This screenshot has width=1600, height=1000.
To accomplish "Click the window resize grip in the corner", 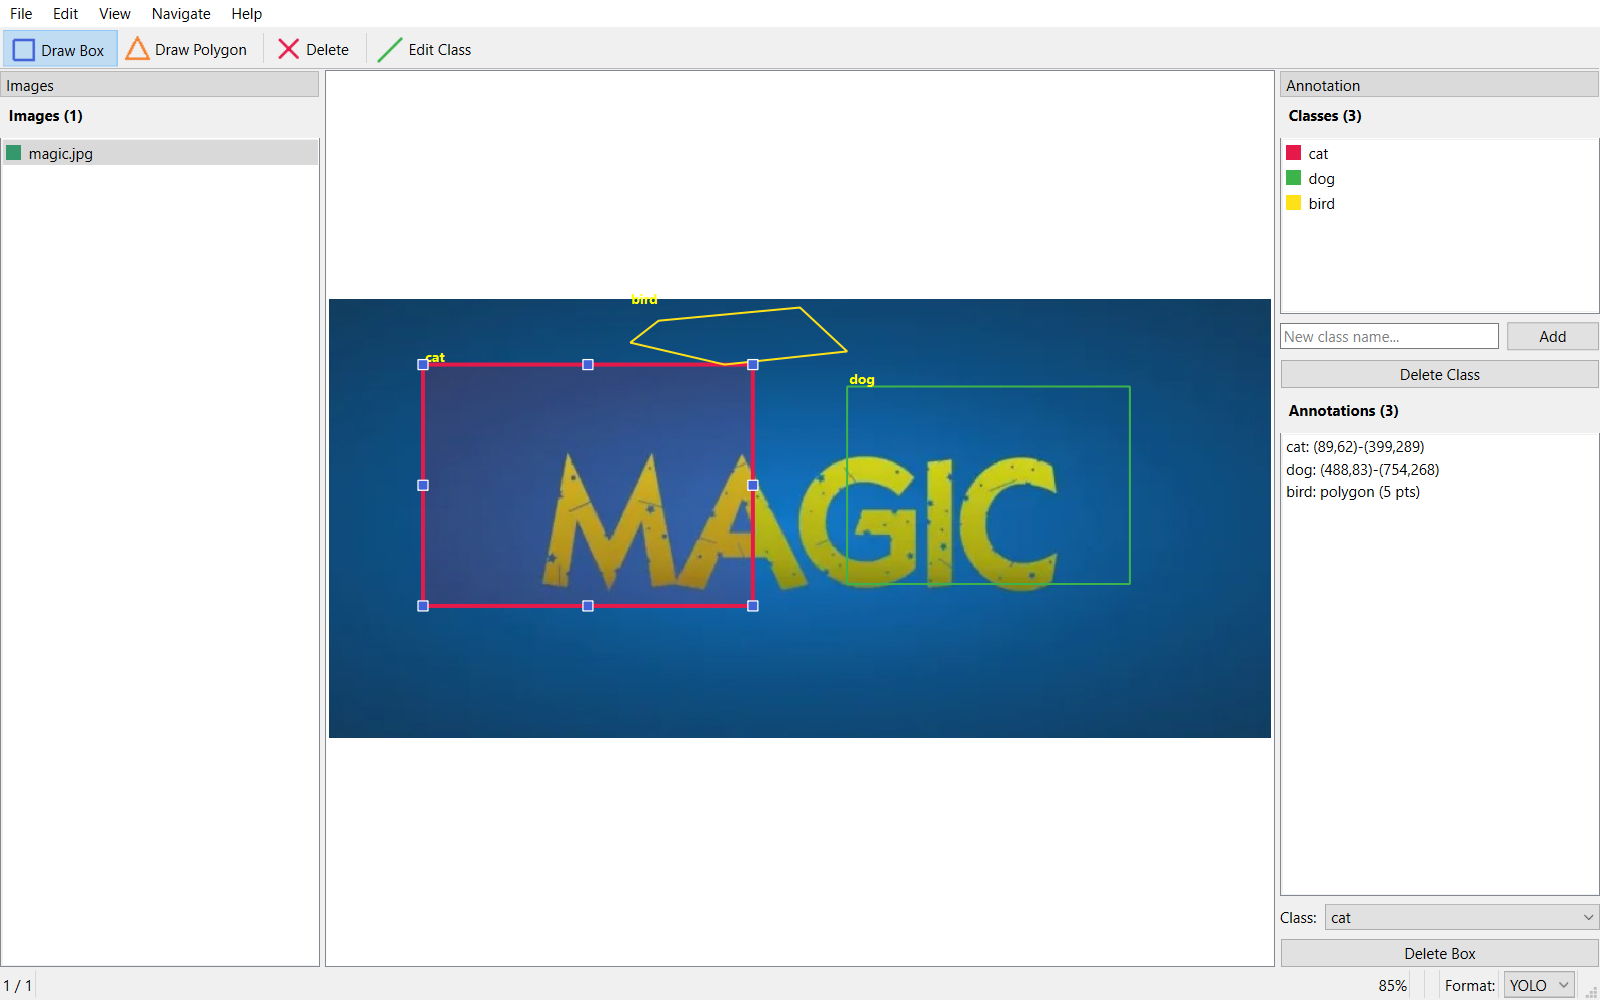I will (x=1591, y=992).
